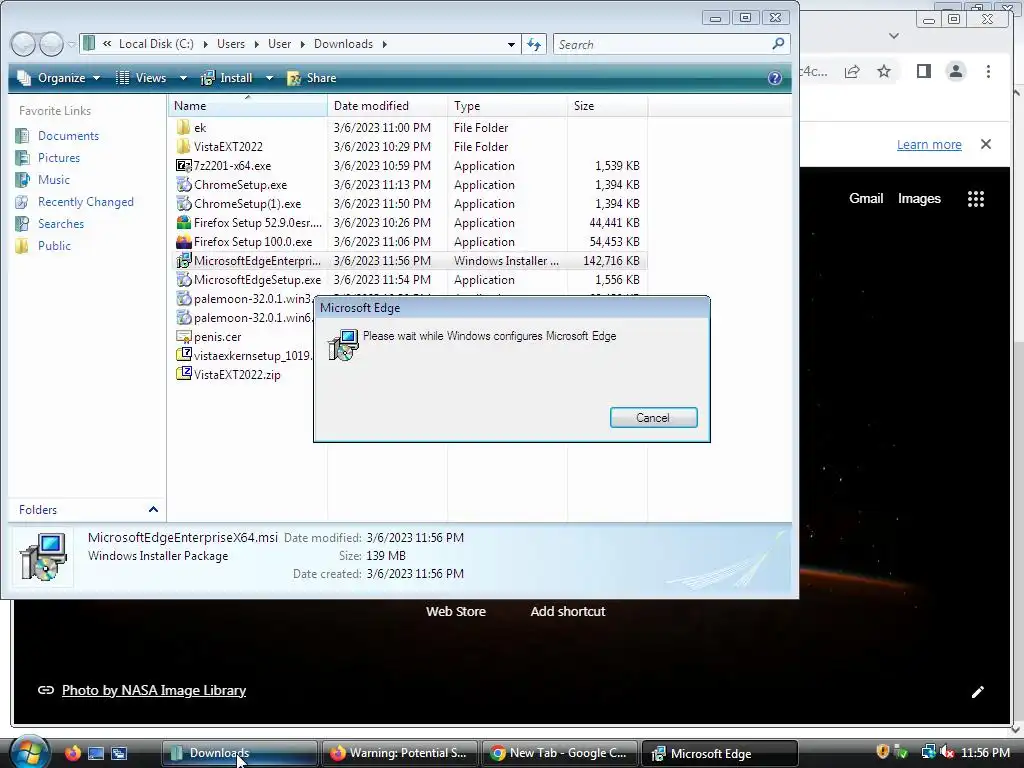Viewport: 1024px width, 768px height.
Task: Switch to Warning: Potential S... taskbar window
Action: coord(399,753)
